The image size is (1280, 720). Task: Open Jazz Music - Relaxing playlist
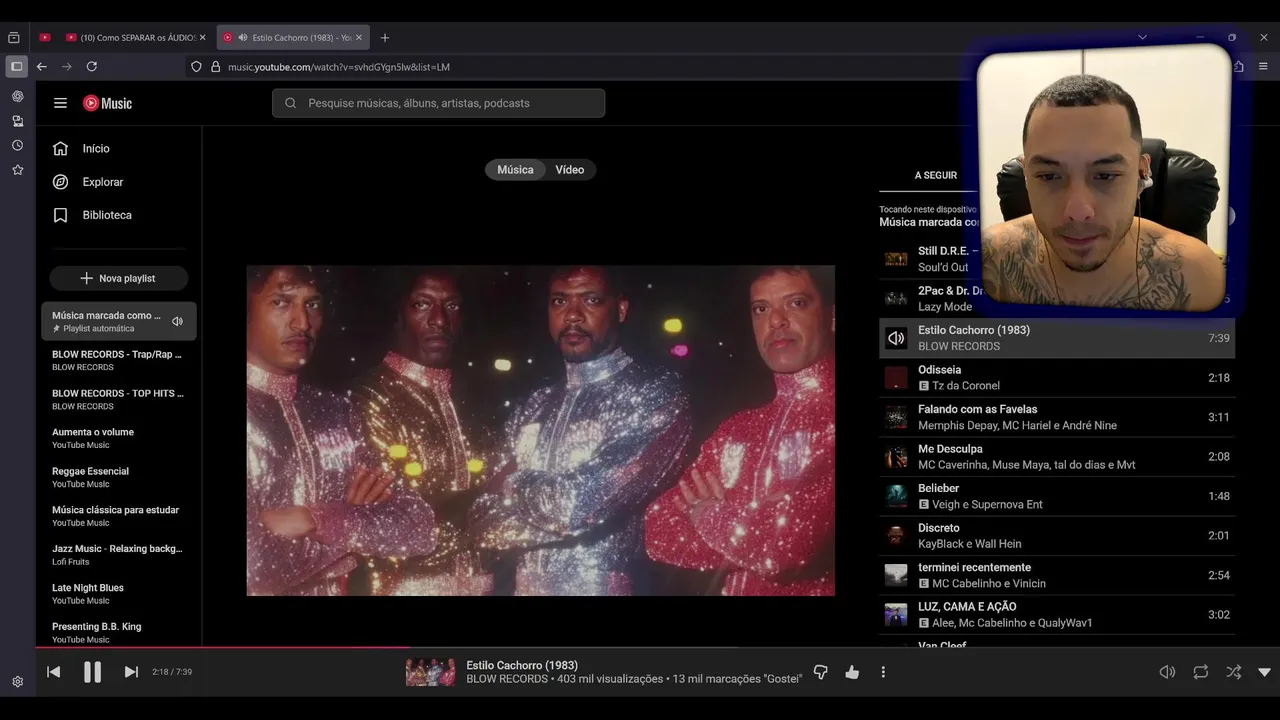pos(119,555)
